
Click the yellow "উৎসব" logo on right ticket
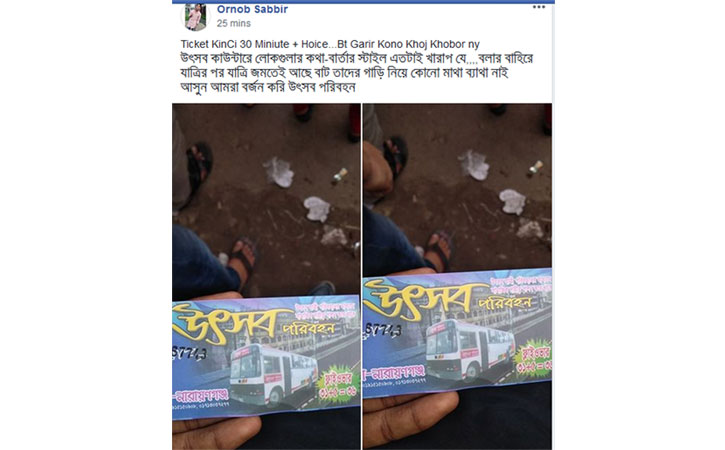[418, 298]
